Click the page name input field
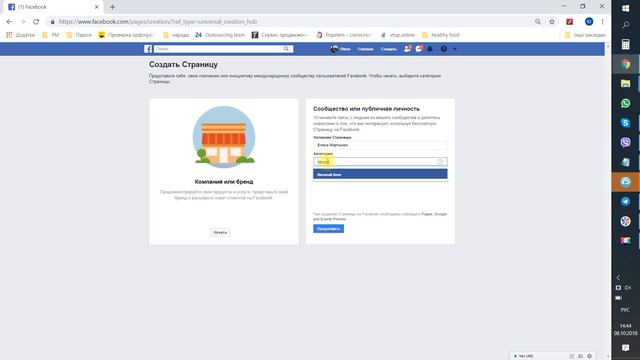 point(380,145)
